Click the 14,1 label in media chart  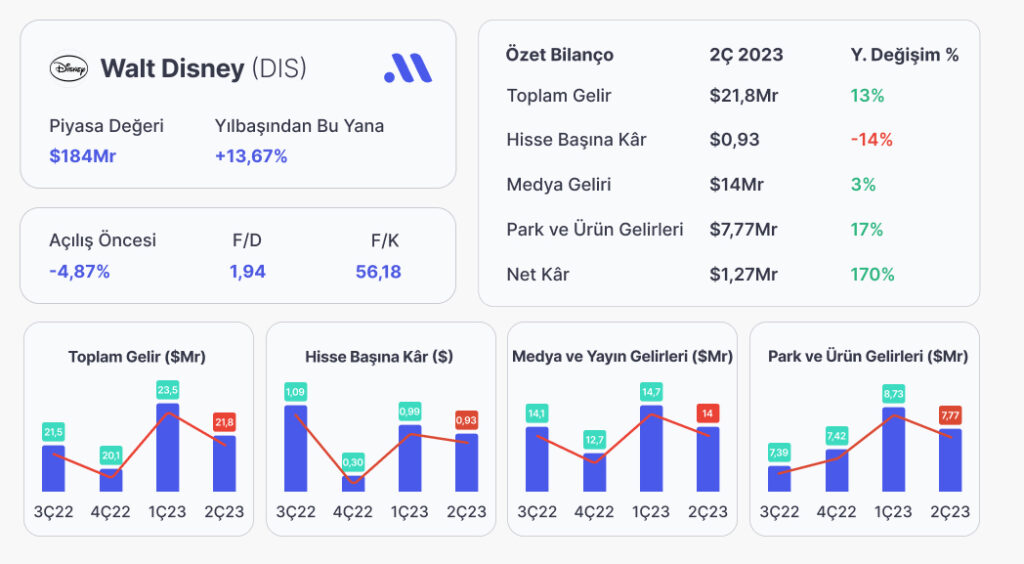[537, 413]
